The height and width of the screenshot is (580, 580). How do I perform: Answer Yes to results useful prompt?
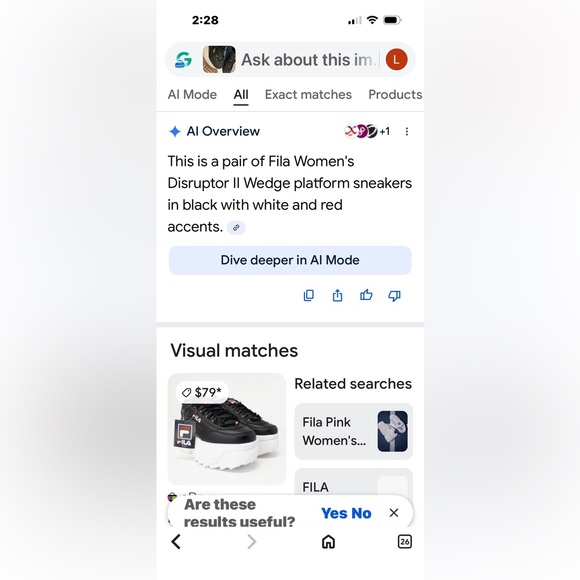335,513
